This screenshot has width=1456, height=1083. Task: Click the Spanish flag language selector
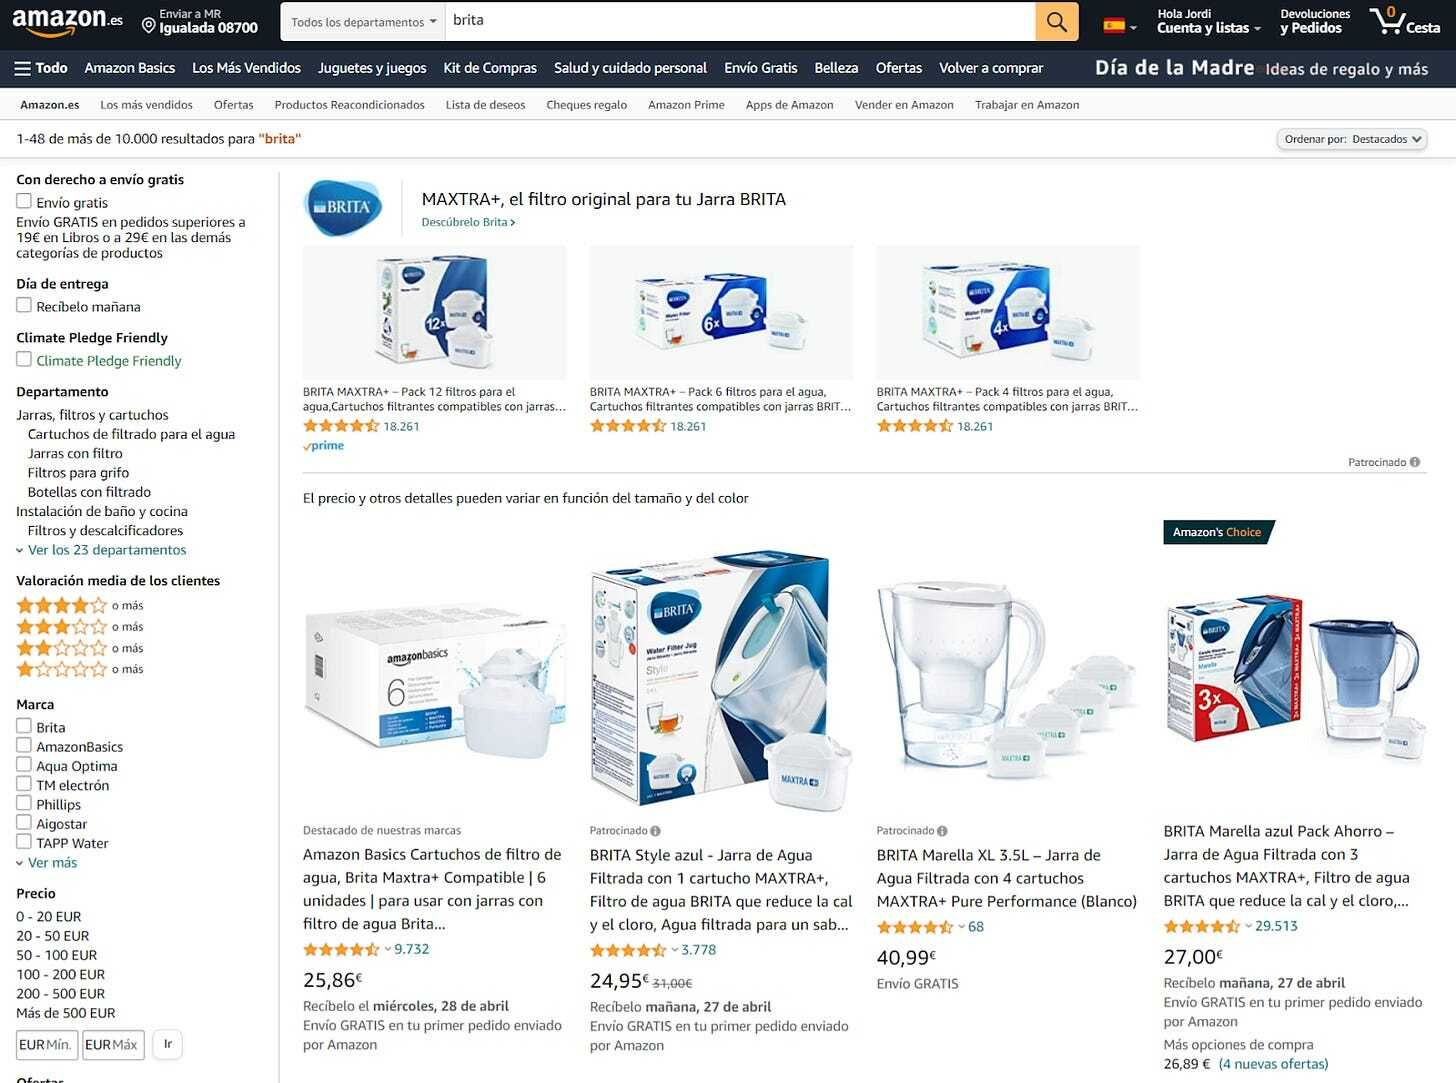1119,25
